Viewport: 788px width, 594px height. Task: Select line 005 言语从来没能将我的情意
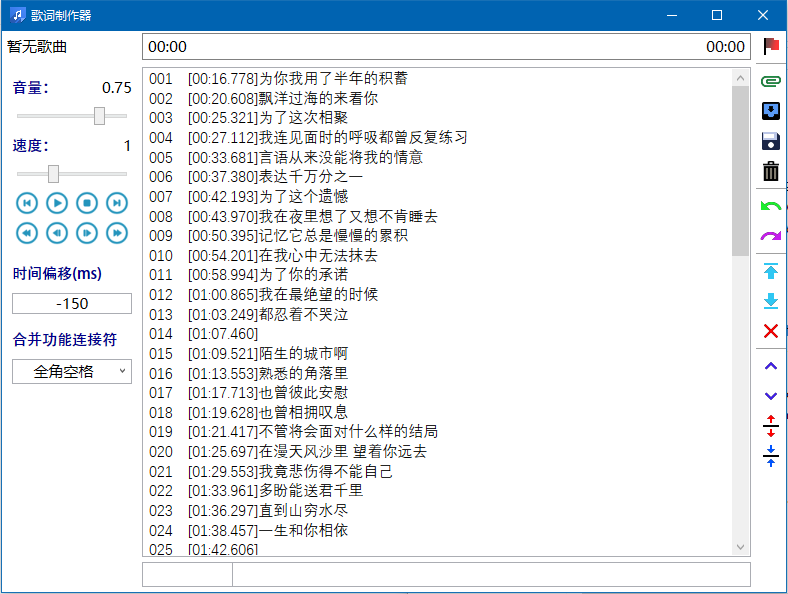[437, 157]
